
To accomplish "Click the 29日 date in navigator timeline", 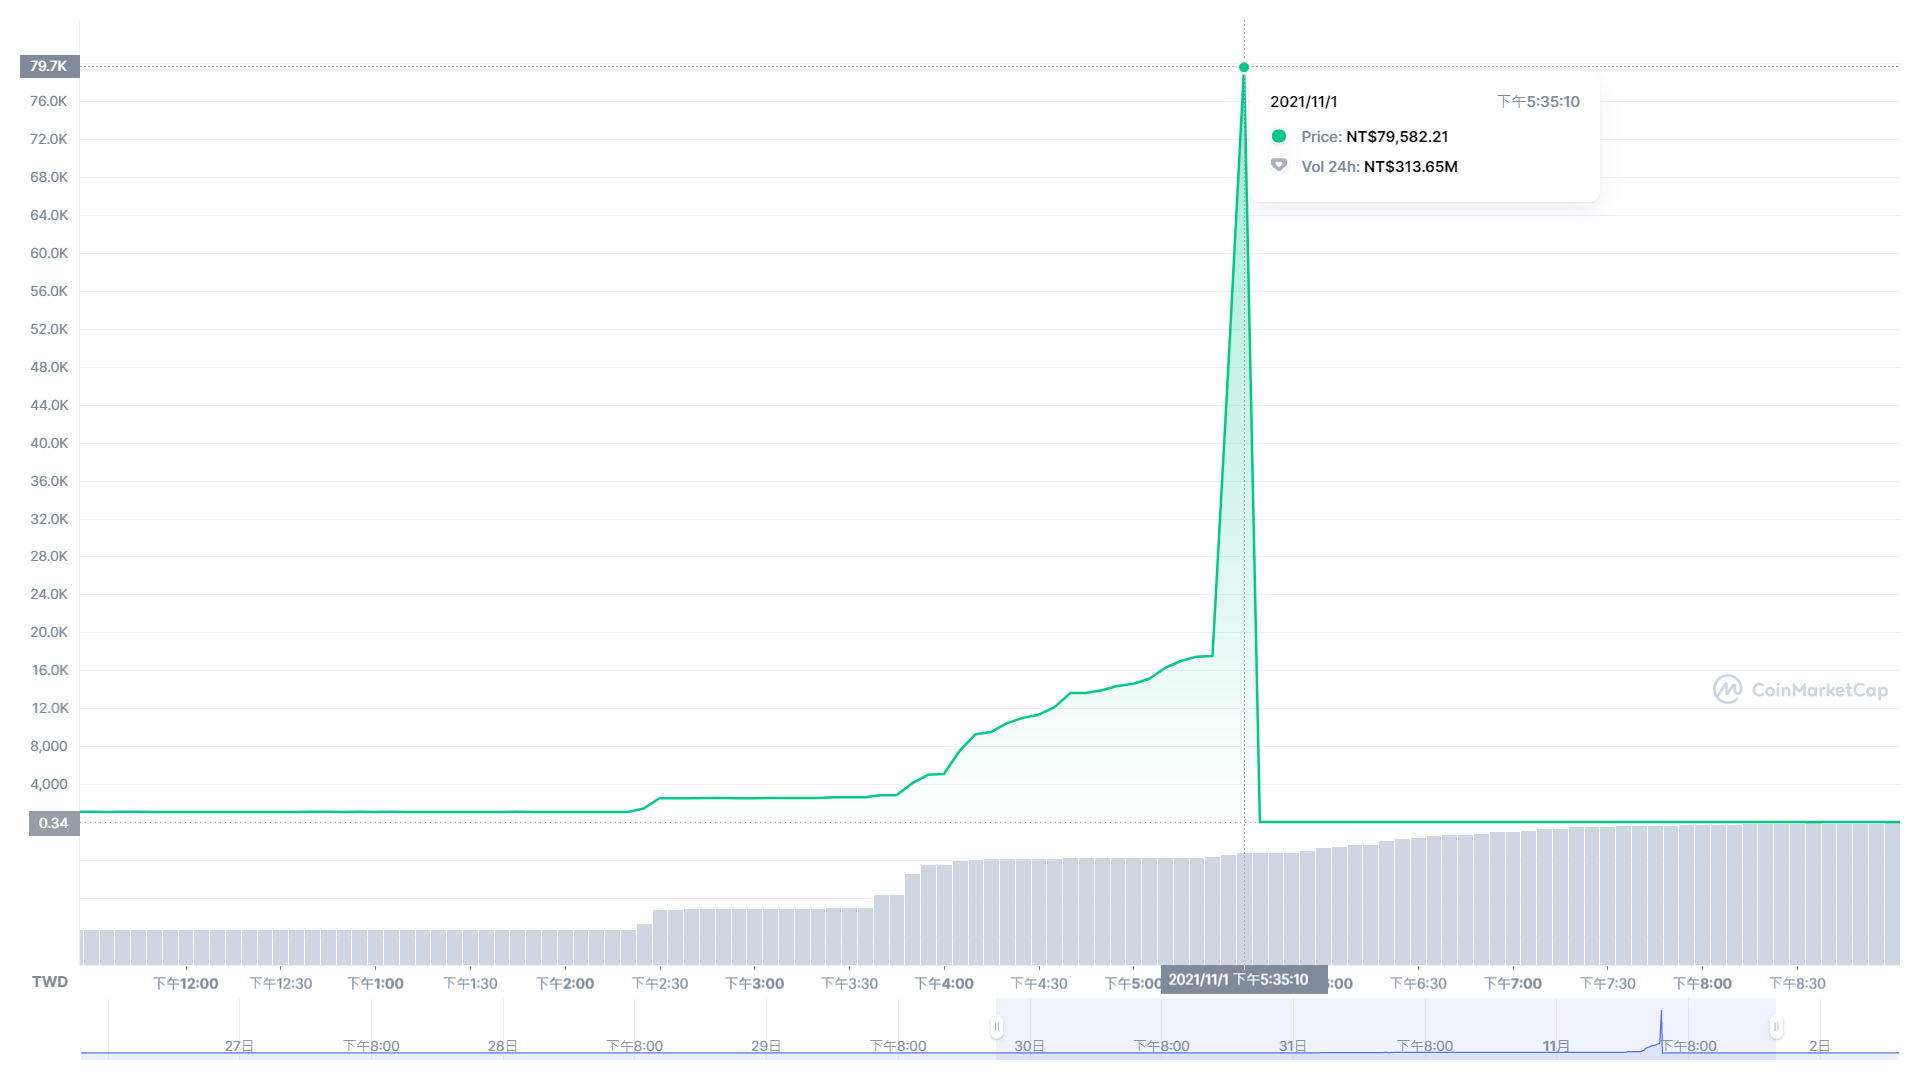I will pos(766,1046).
